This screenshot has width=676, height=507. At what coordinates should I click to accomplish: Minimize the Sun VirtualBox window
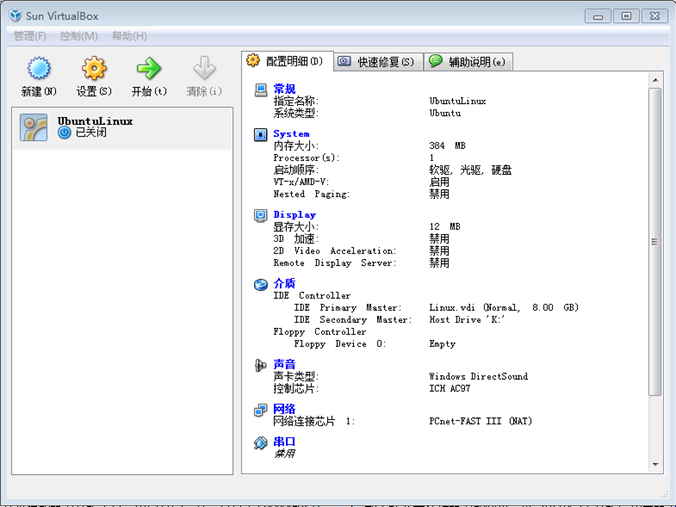click(x=598, y=16)
